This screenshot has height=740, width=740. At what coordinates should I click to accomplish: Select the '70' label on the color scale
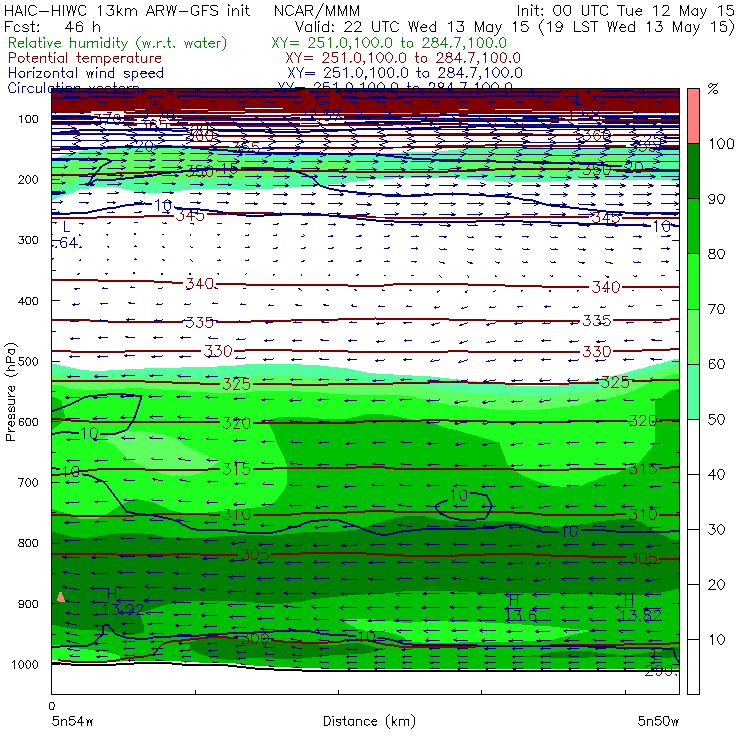[716, 309]
